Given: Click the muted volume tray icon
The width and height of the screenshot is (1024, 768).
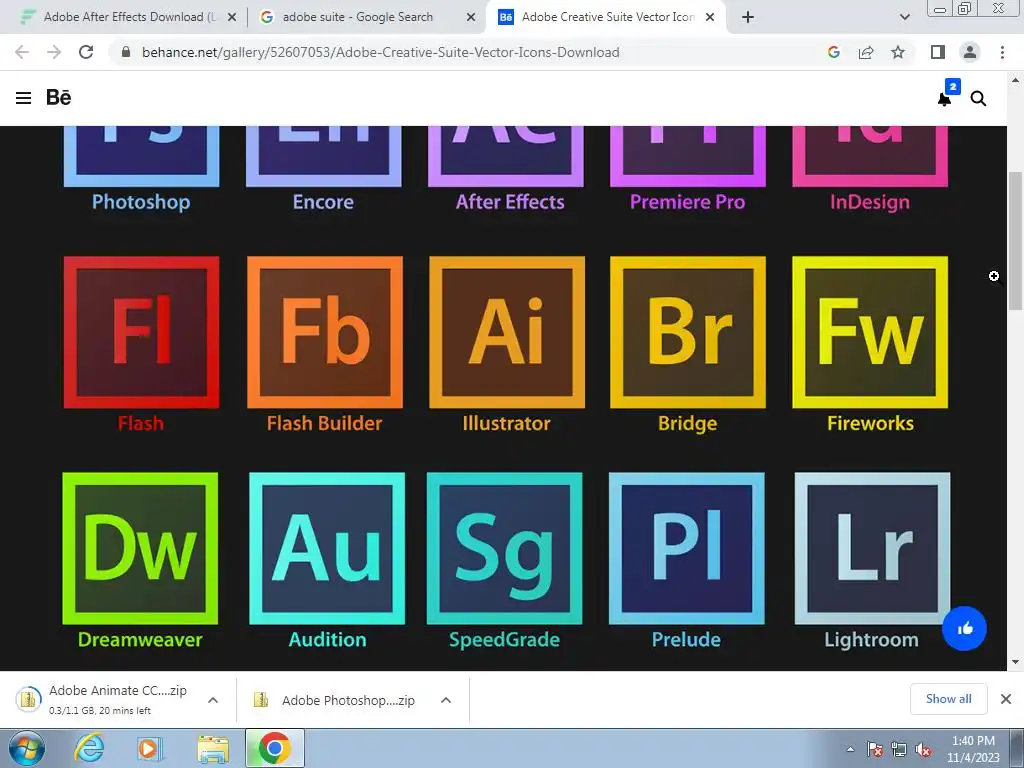Looking at the screenshot, I should [x=923, y=750].
